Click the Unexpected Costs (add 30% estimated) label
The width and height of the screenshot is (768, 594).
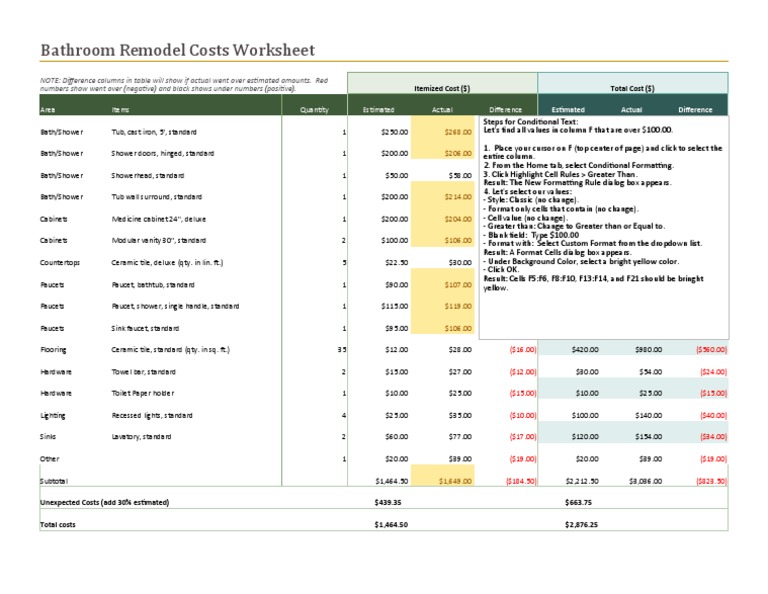pyautogui.click(x=104, y=502)
